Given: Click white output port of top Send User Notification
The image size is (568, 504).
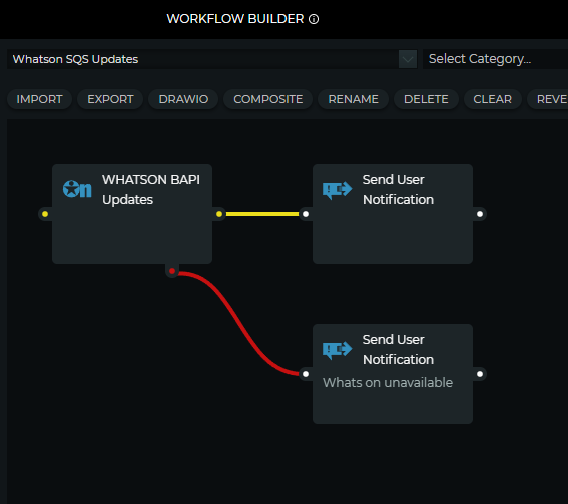Looking at the screenshot, I should coord(480,214).
